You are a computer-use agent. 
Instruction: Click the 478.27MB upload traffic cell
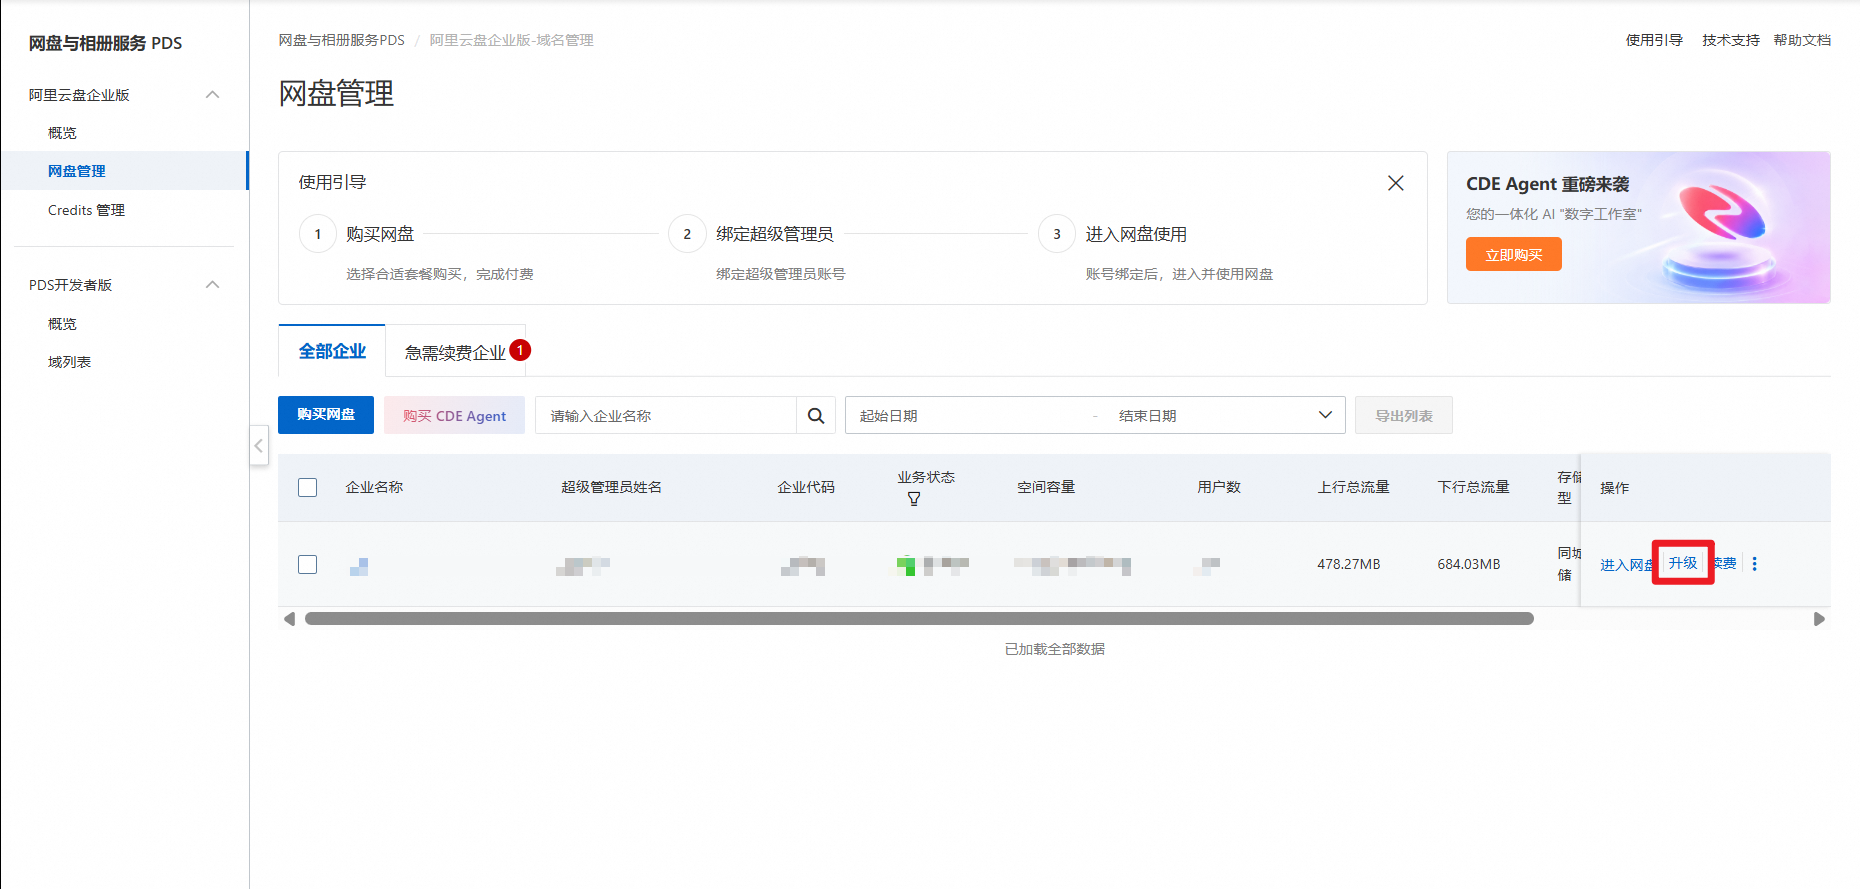[1349, 564]
